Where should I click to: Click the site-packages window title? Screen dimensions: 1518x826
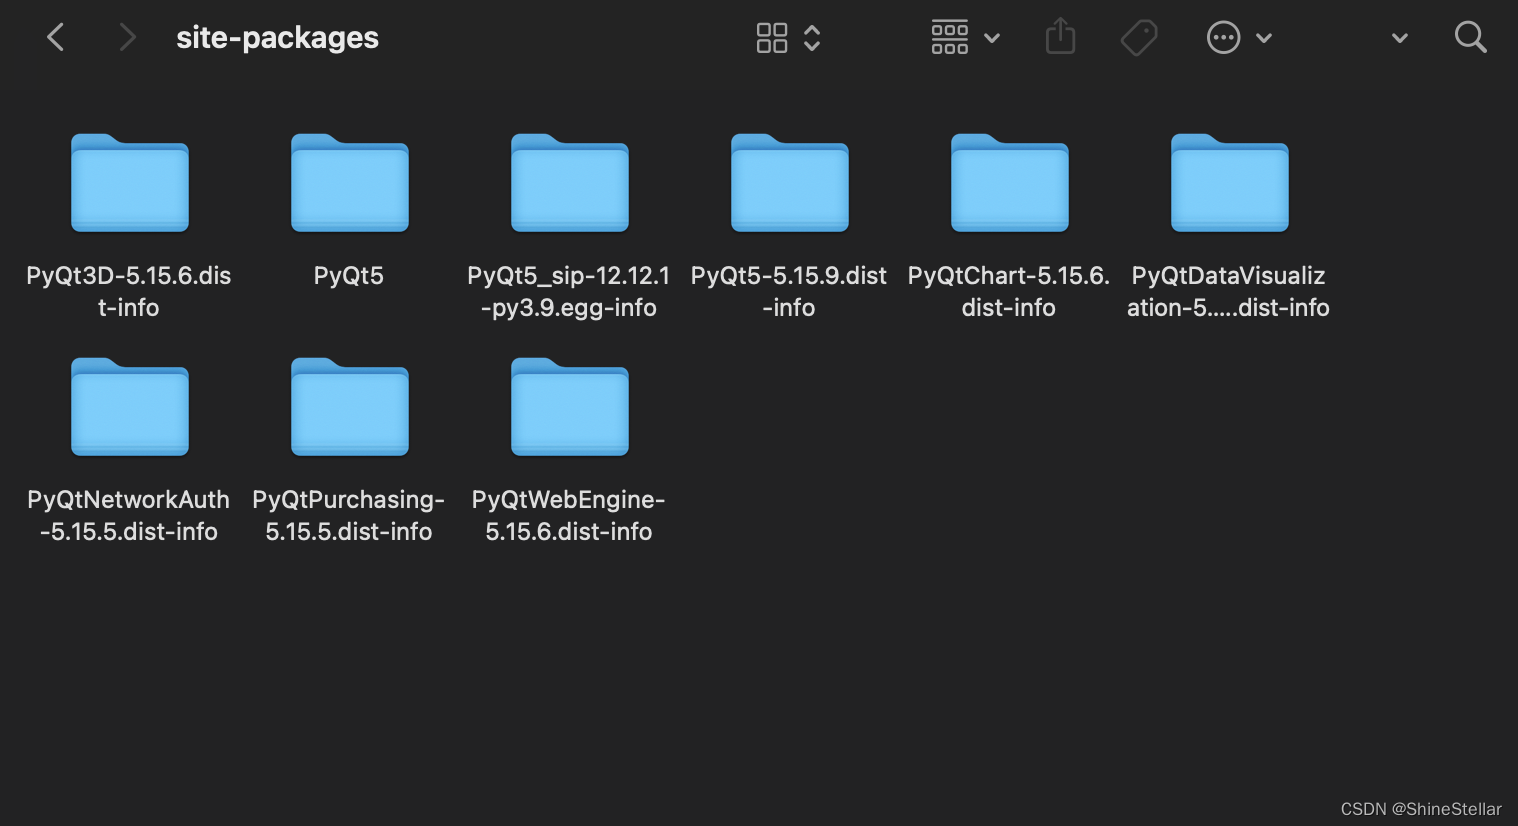tap(277, 38)
